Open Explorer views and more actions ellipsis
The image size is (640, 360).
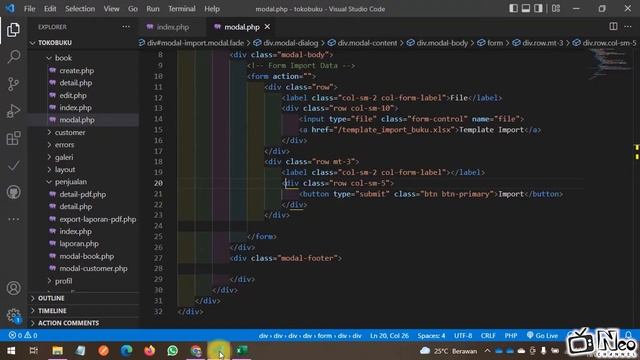(x=126, y=27)
